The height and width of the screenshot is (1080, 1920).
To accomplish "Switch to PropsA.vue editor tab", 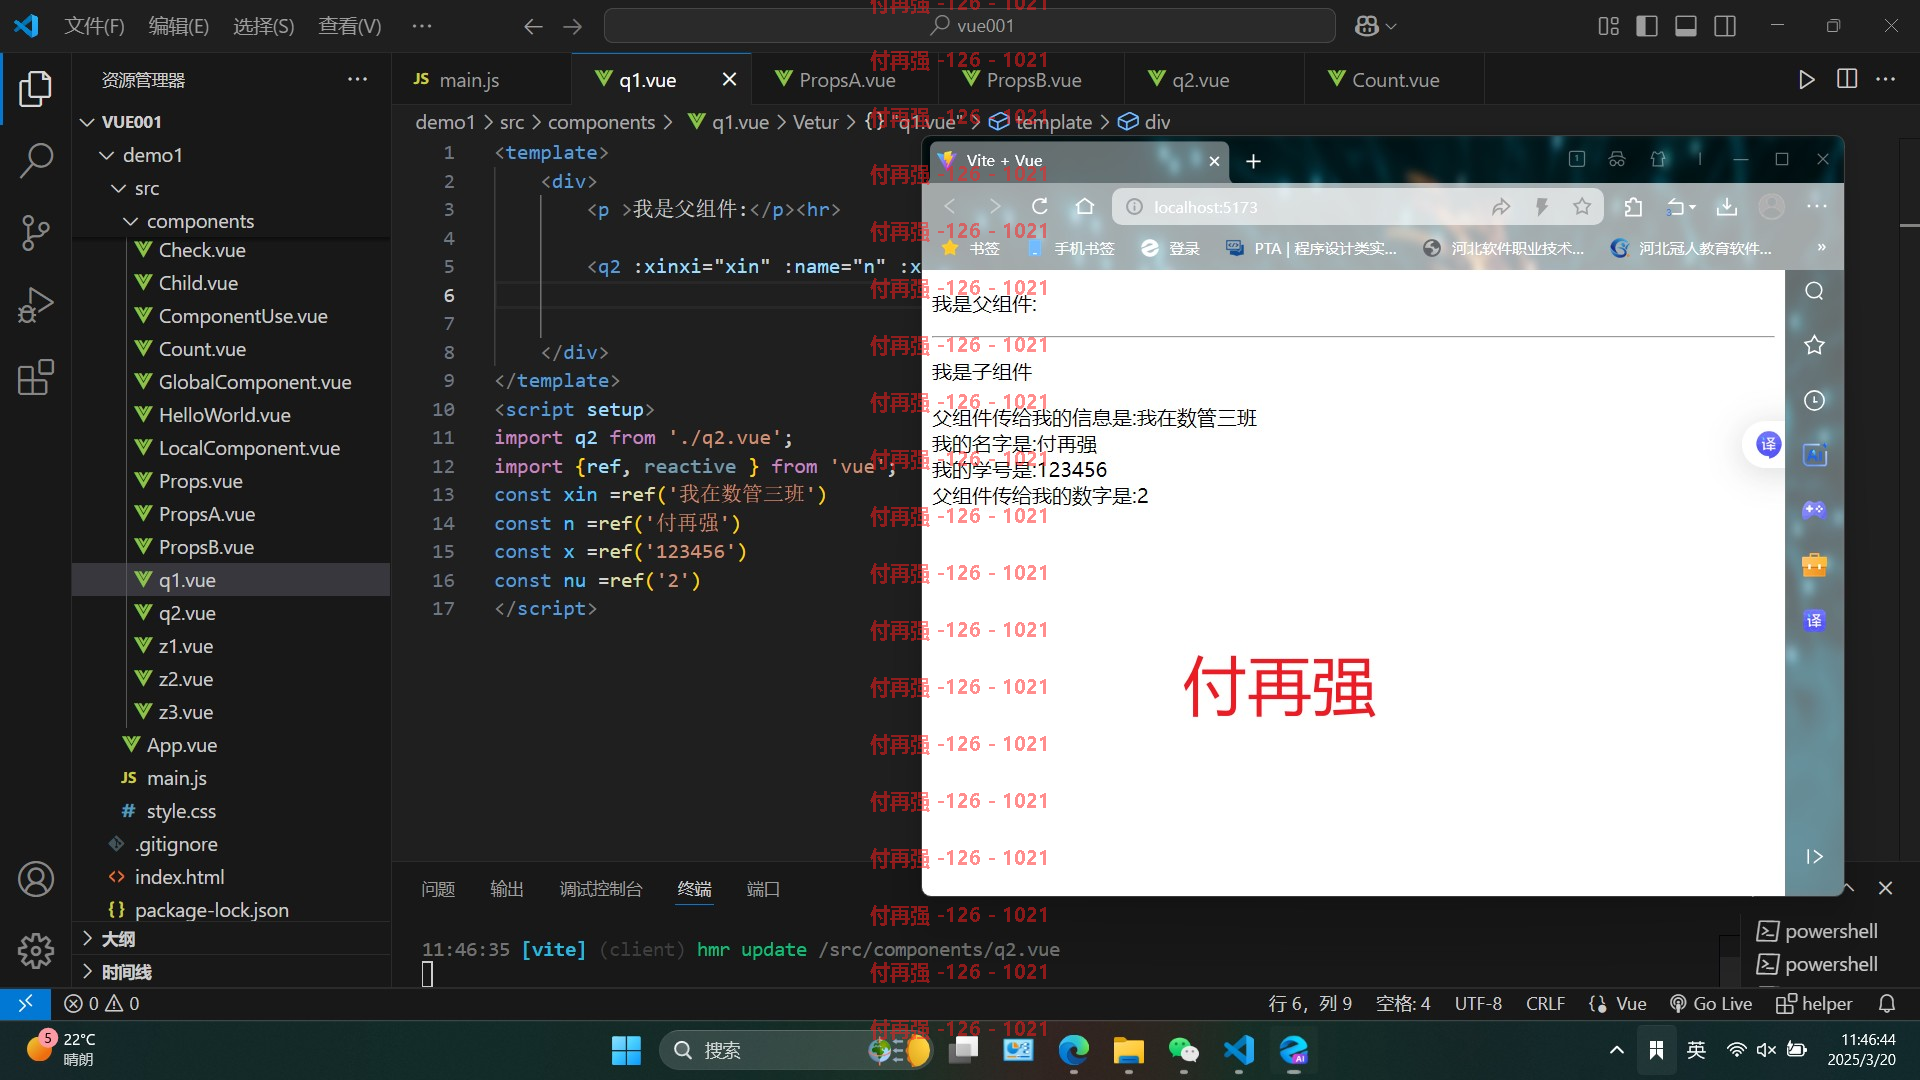I will (x=846, y=79).
